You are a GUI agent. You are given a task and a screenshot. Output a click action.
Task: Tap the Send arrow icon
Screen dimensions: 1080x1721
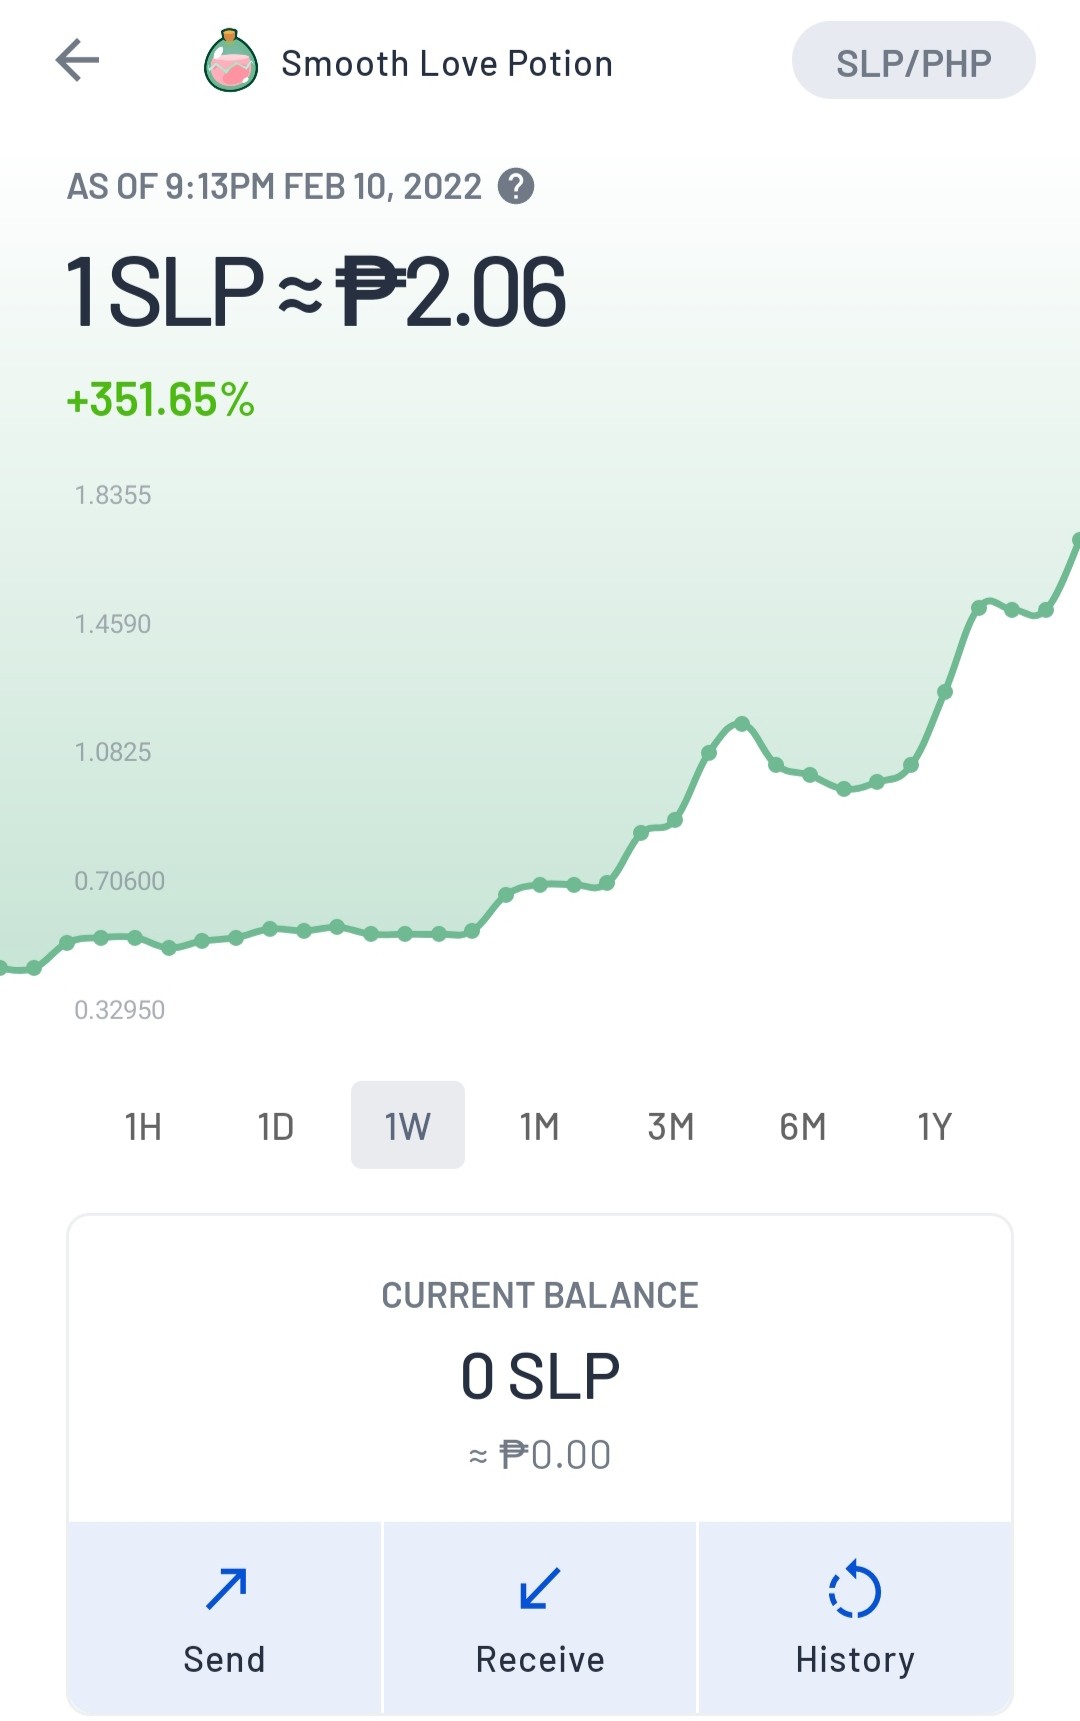tap(226, 1588)
